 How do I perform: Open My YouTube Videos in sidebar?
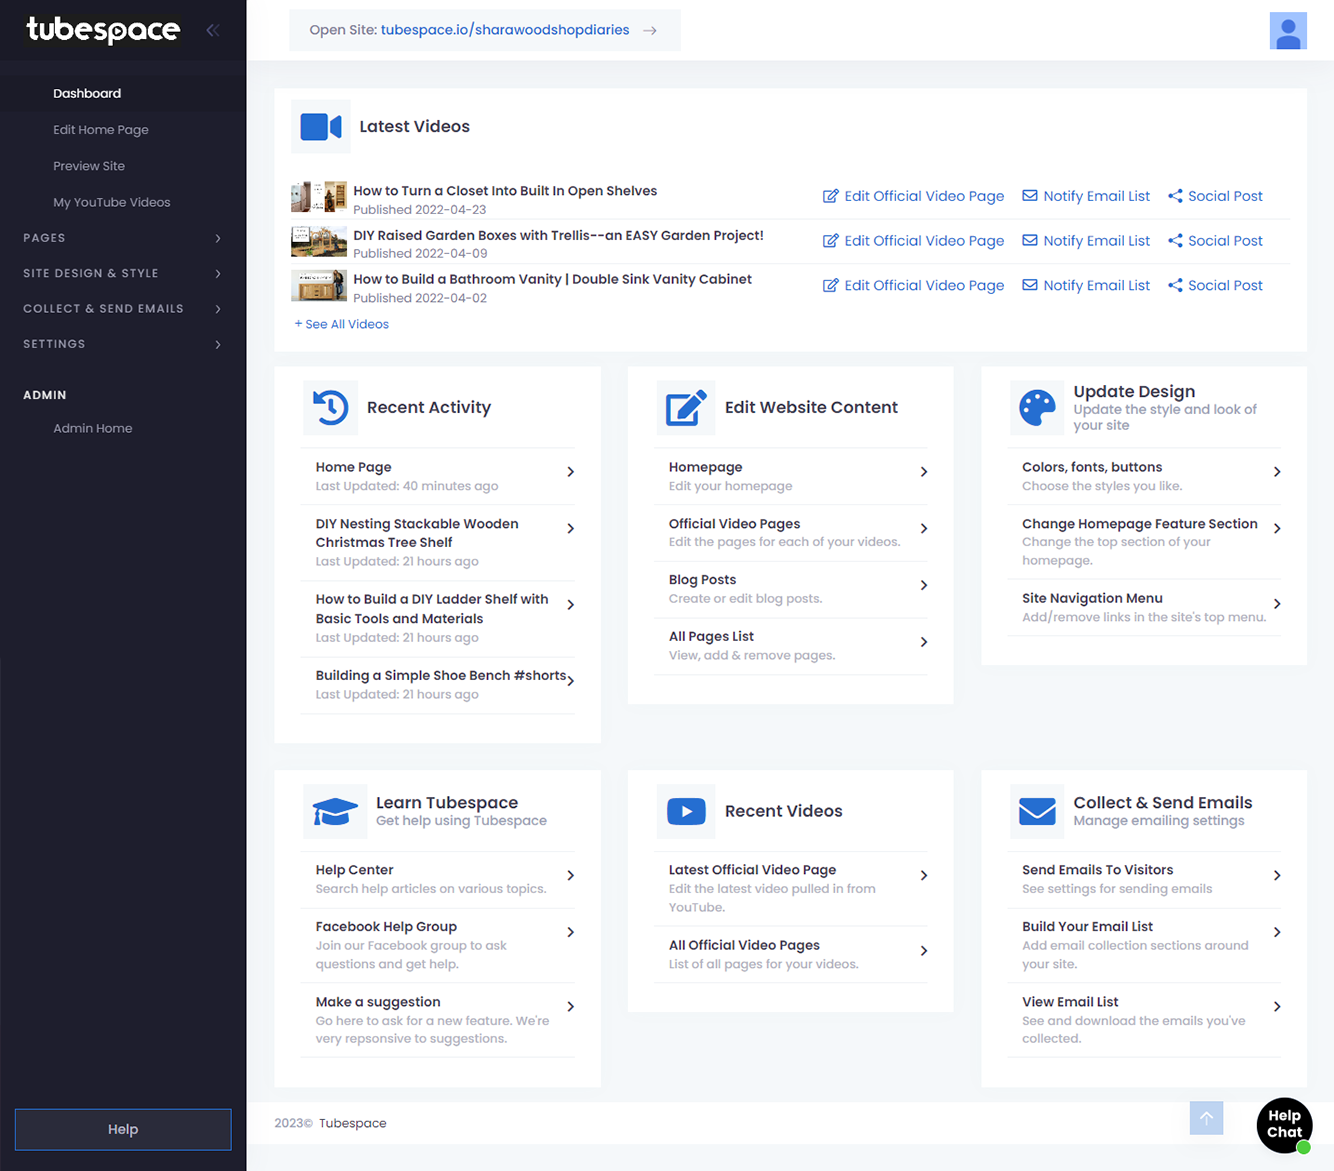click(112, 202)
